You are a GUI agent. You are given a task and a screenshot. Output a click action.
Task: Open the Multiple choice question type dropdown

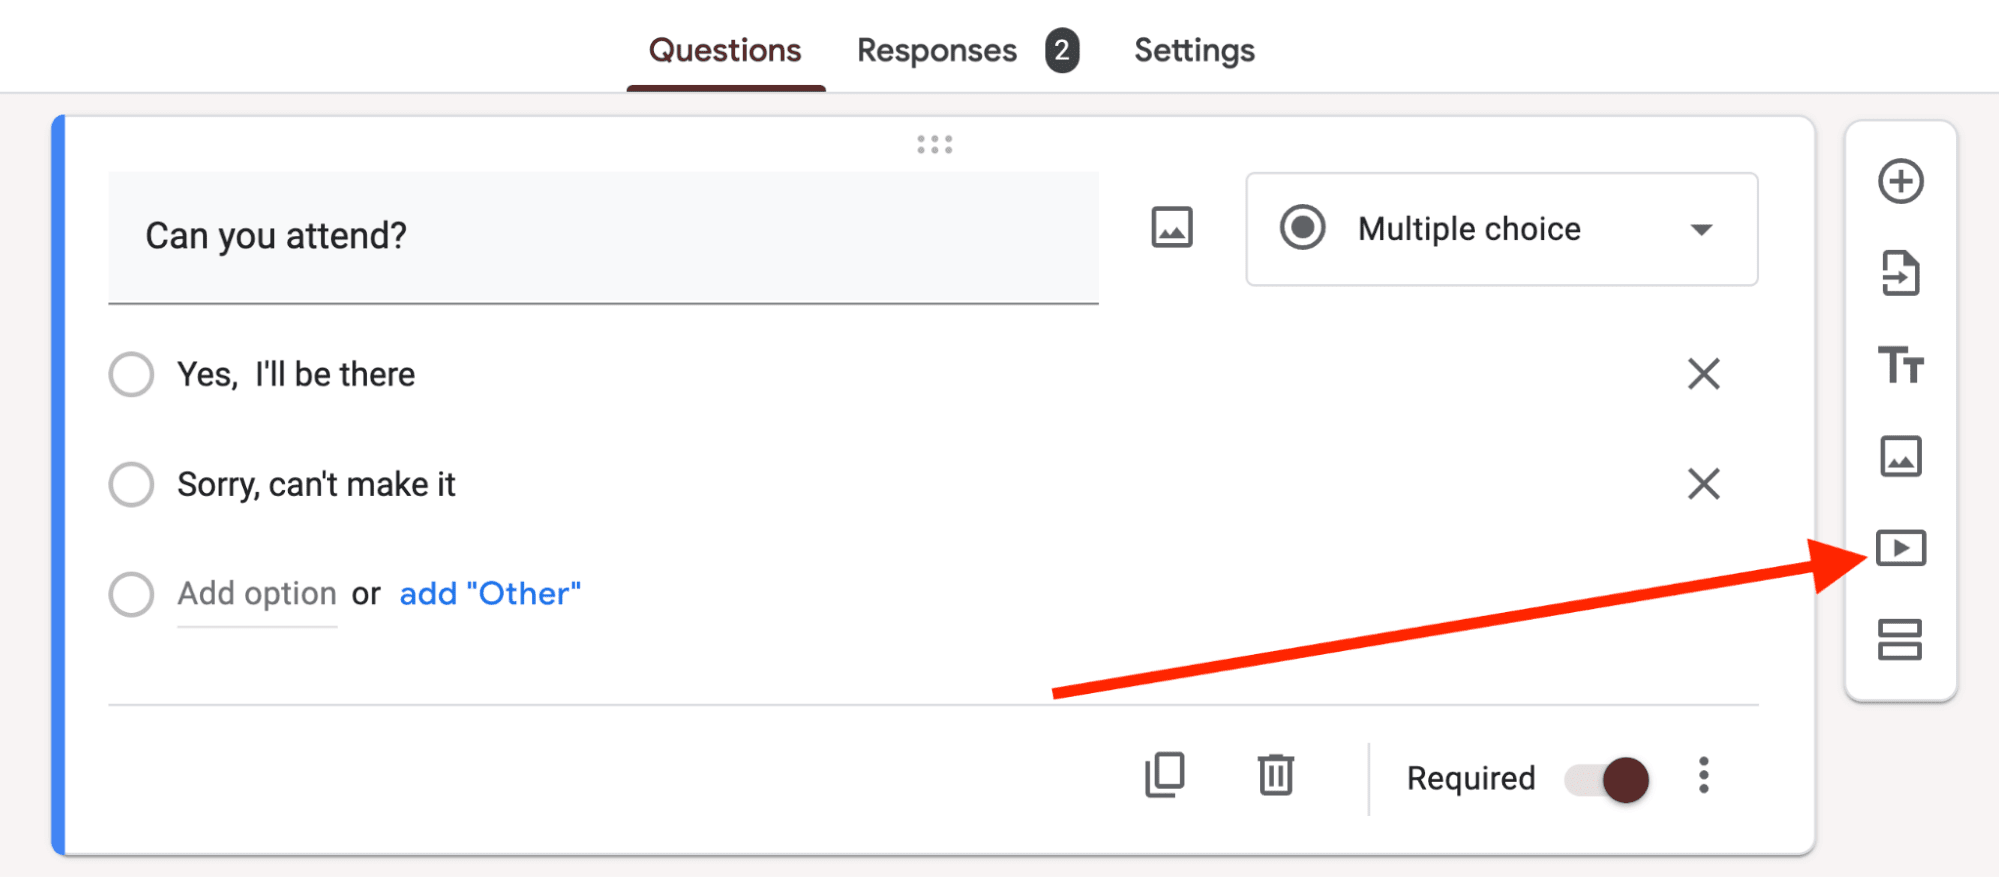[1500, 229]
